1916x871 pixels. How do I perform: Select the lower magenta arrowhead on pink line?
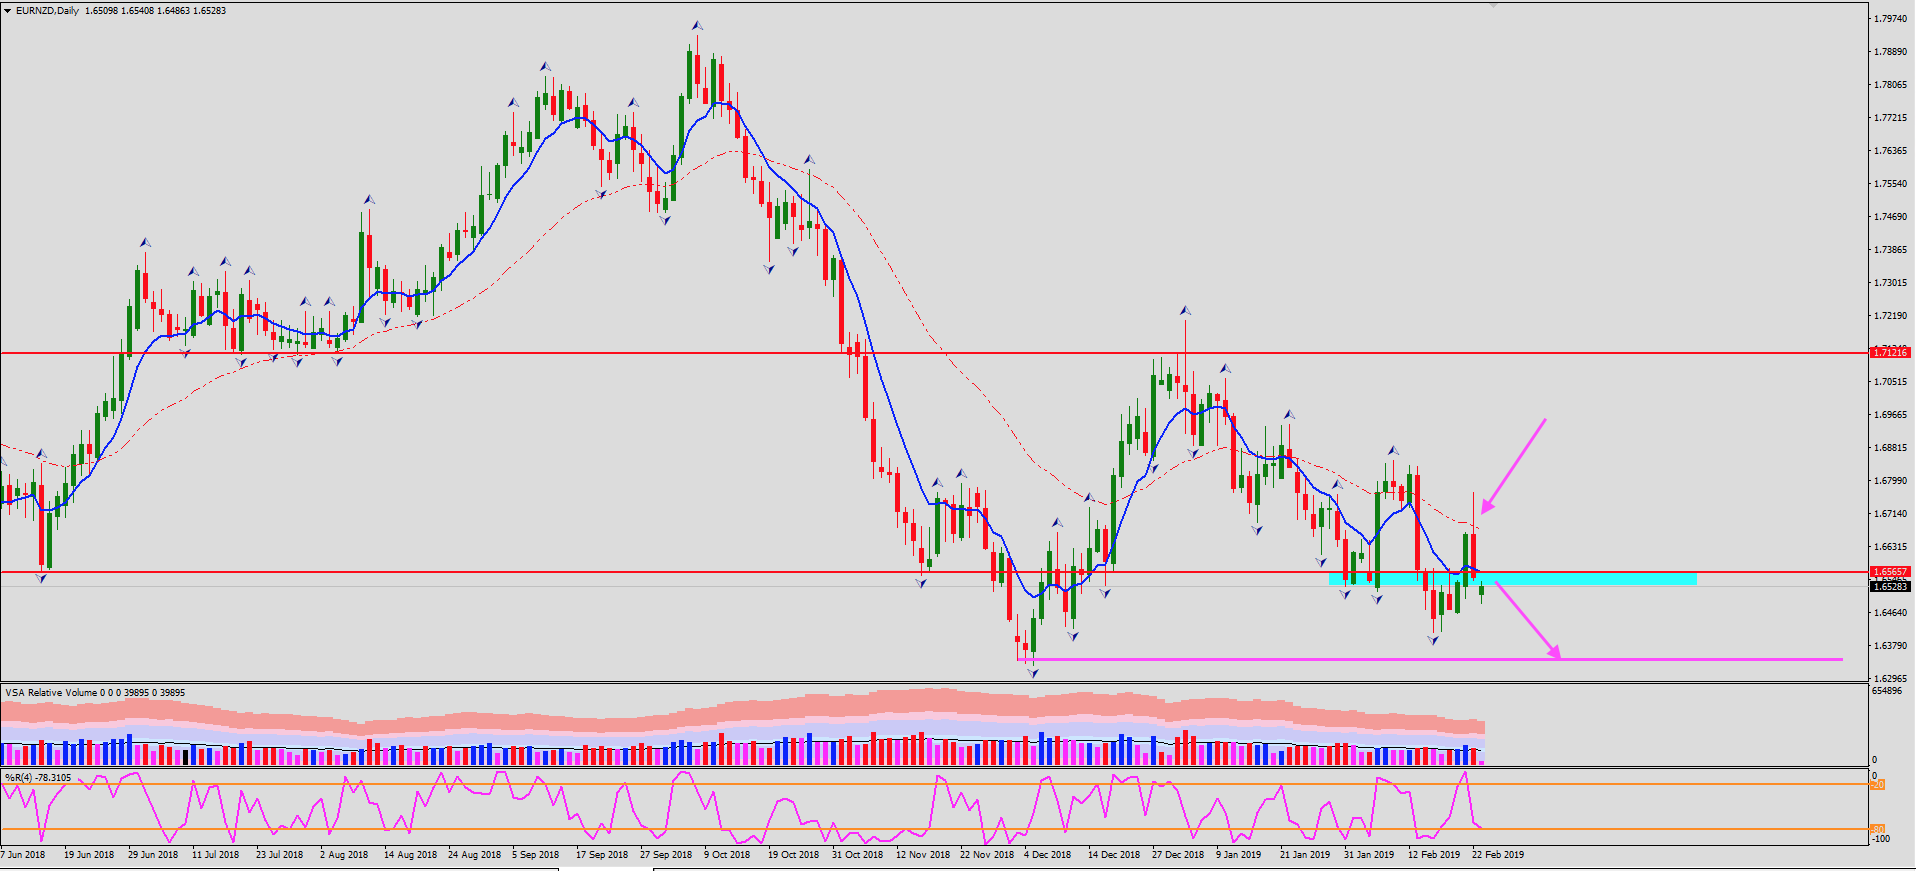(x=1552, y=651)
